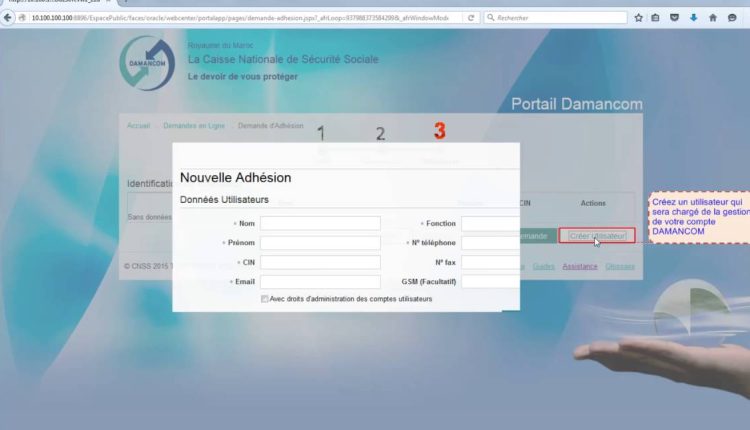Viewport: 750px width, 430px height.
Task: Click the GSM (Facultatif) input field
Action: click(490, 282)
